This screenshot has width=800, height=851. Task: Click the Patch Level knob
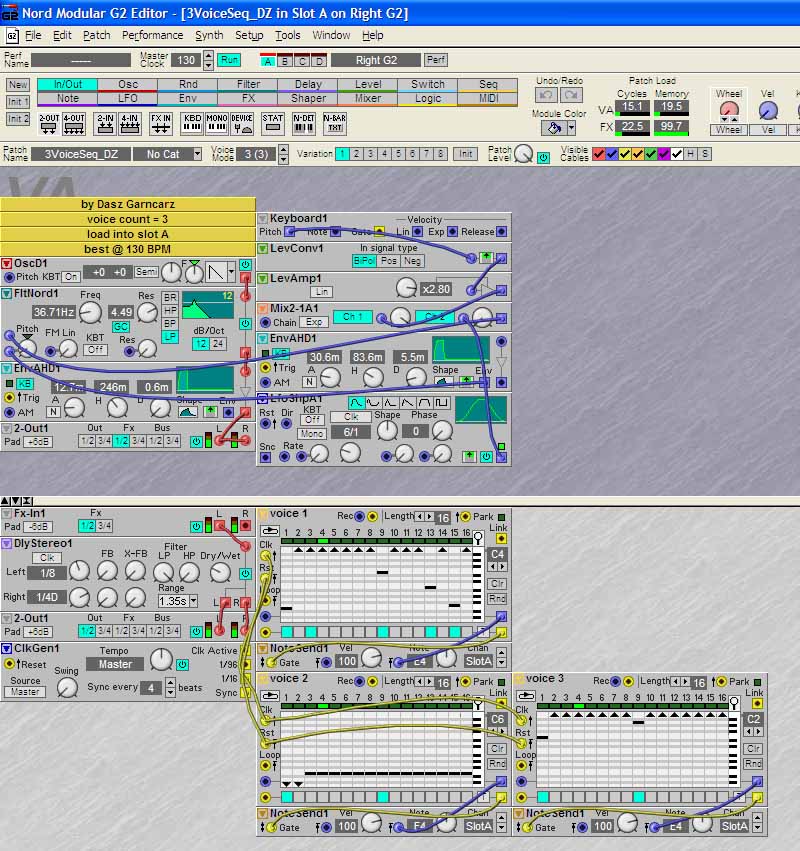[x=524, y=154]
